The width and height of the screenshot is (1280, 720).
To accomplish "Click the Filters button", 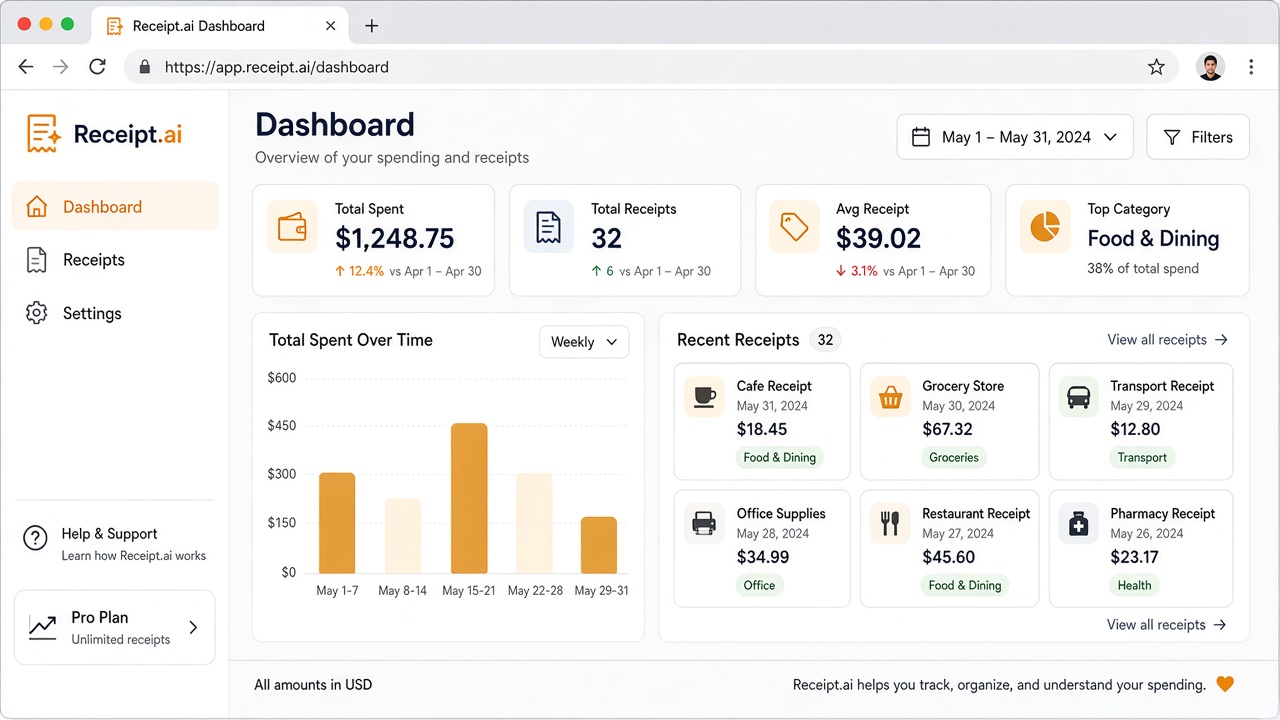I will [1198, 137].
